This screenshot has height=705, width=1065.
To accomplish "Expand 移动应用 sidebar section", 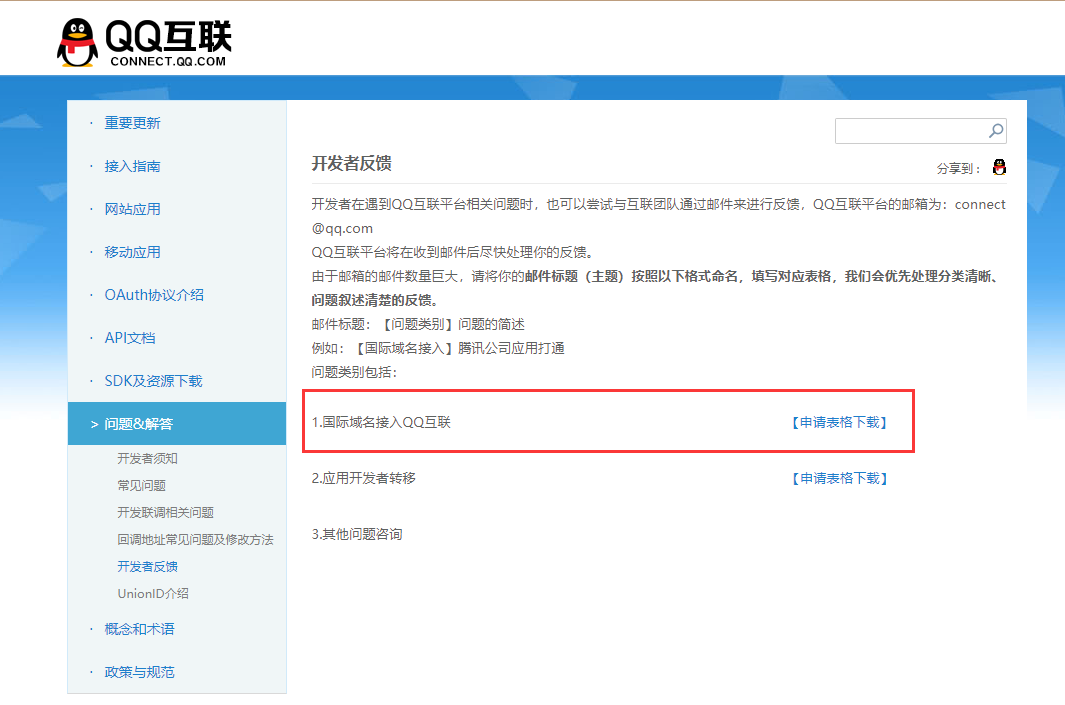I will point(132,252).
